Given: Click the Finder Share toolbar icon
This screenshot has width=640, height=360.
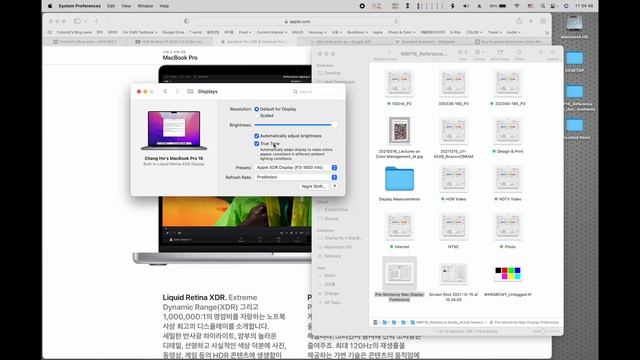Looking at the screenshot, I should pyautogui.click(x=519, y=53).
